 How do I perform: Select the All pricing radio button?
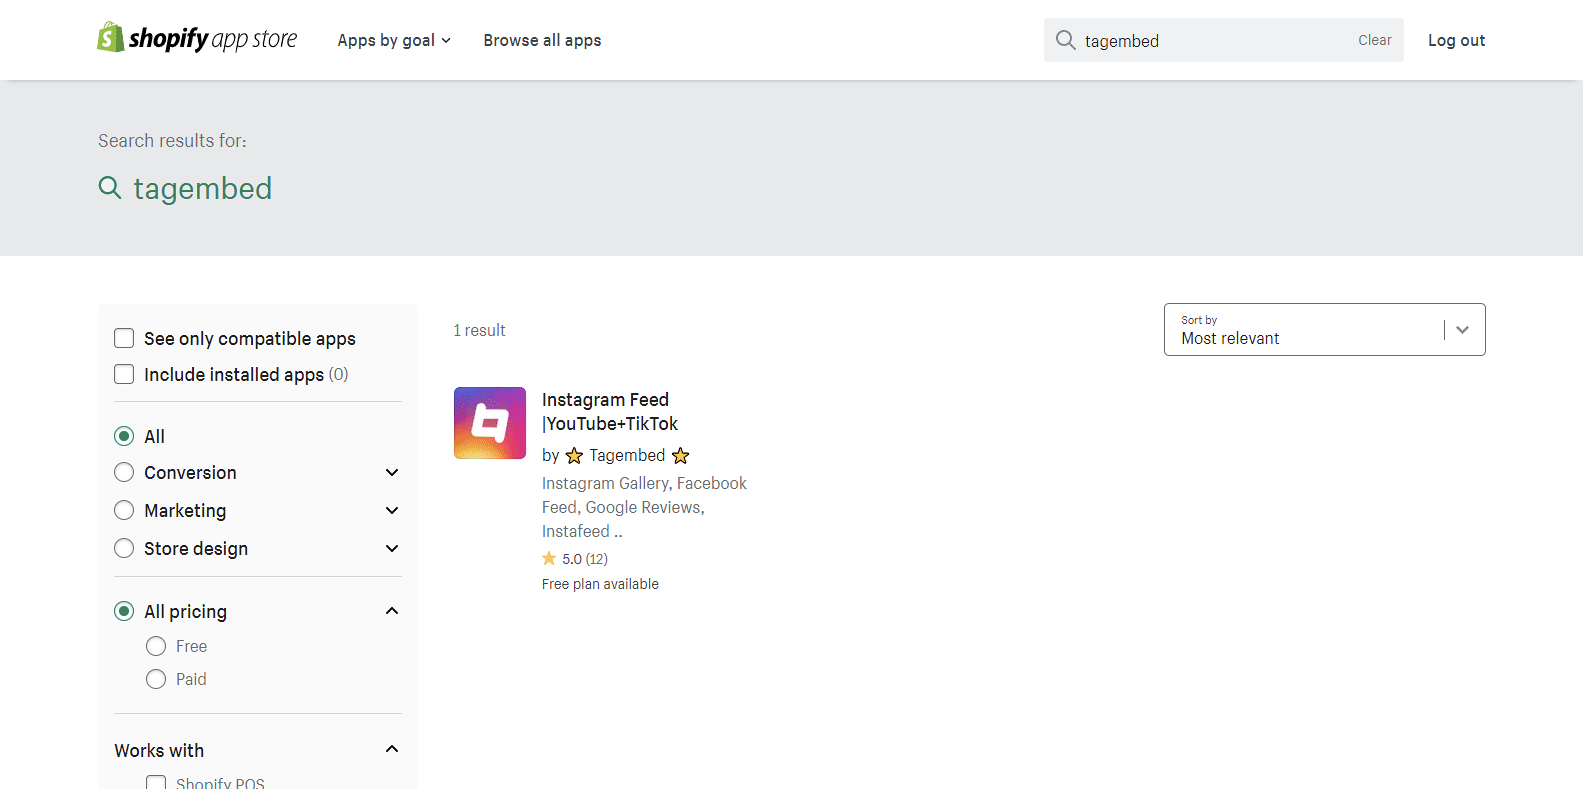coord(124,611)
